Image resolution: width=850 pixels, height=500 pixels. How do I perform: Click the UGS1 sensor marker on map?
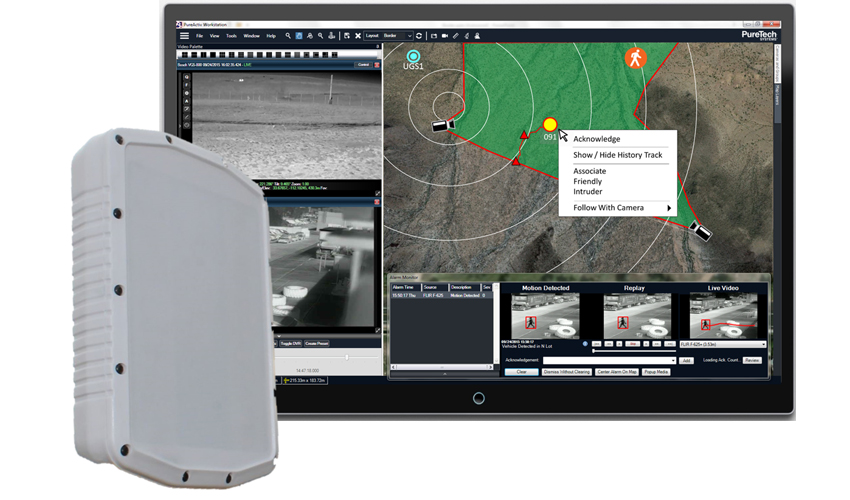click(413, 56)
